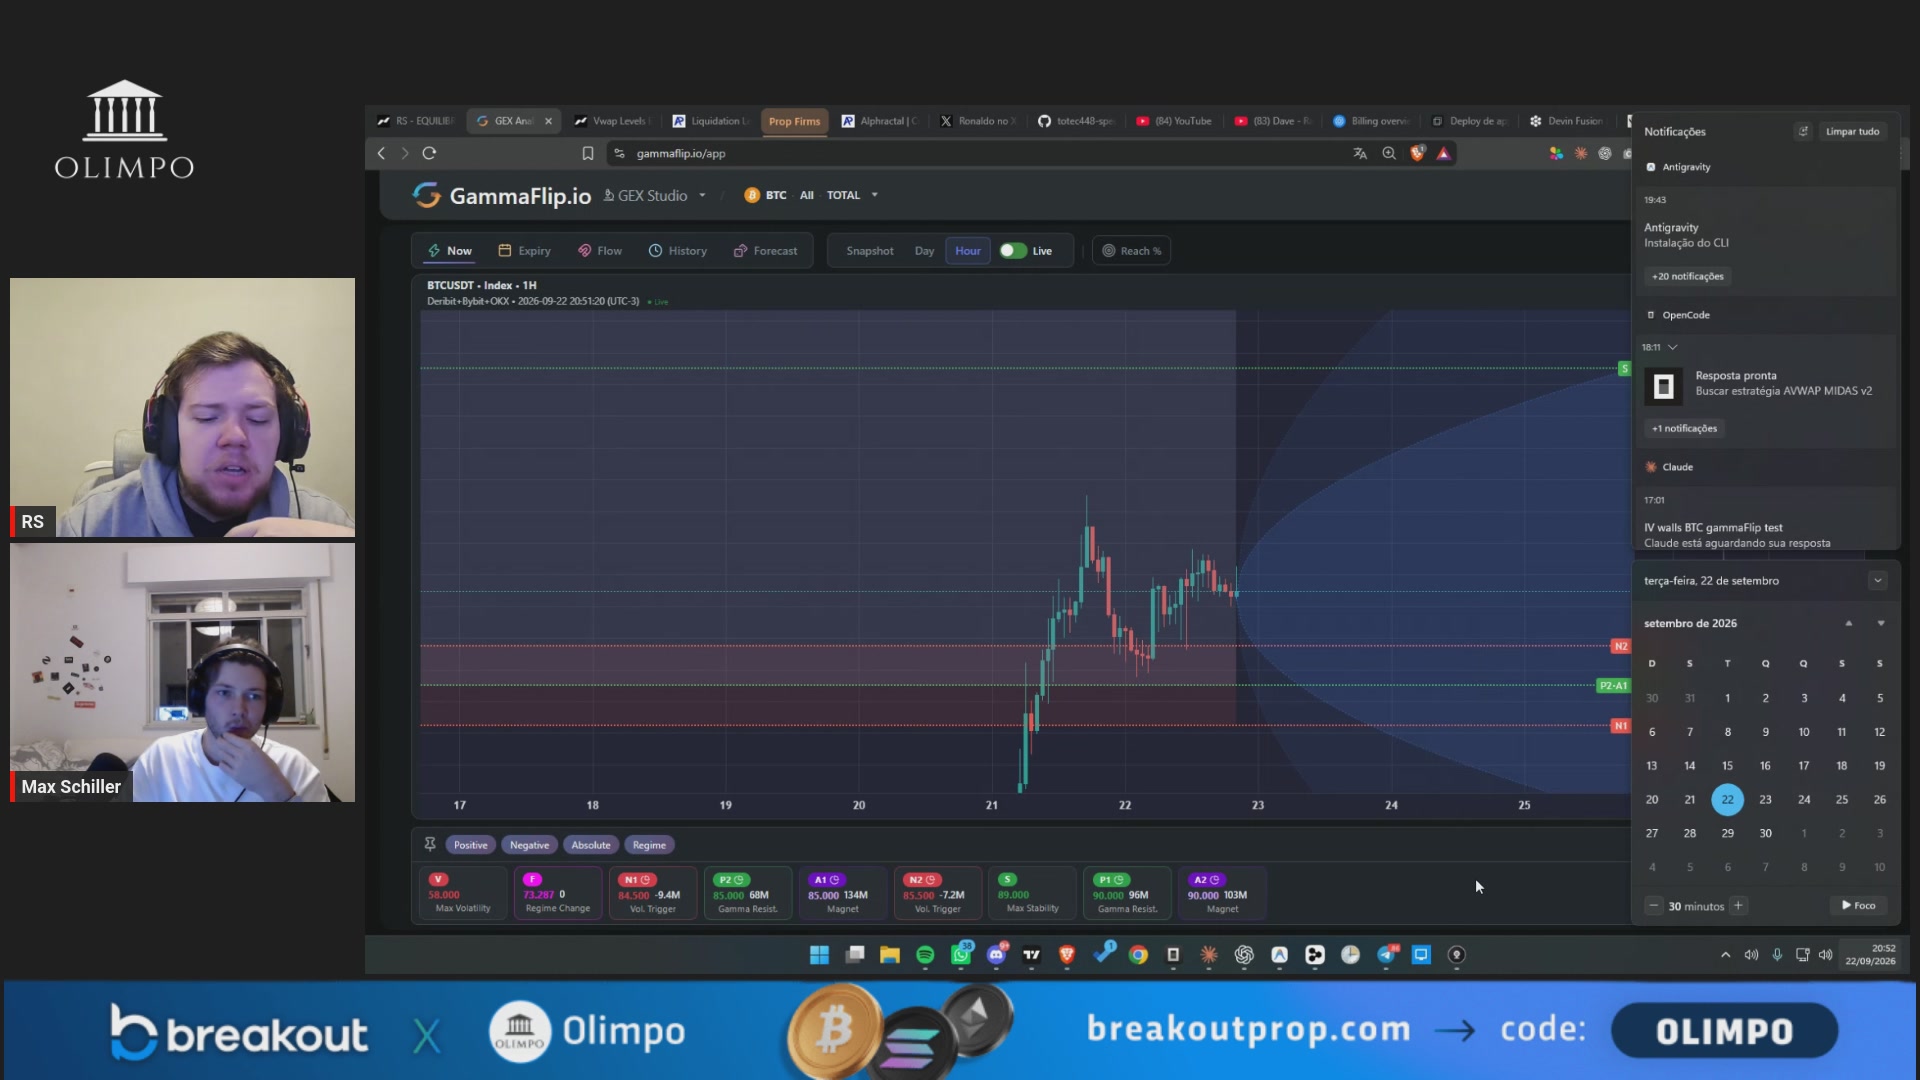Image resolution: width=1920 pixels, height=1080 pixels.
Task: Open Discord from the taskbar
Action: (x=996, y=955)
